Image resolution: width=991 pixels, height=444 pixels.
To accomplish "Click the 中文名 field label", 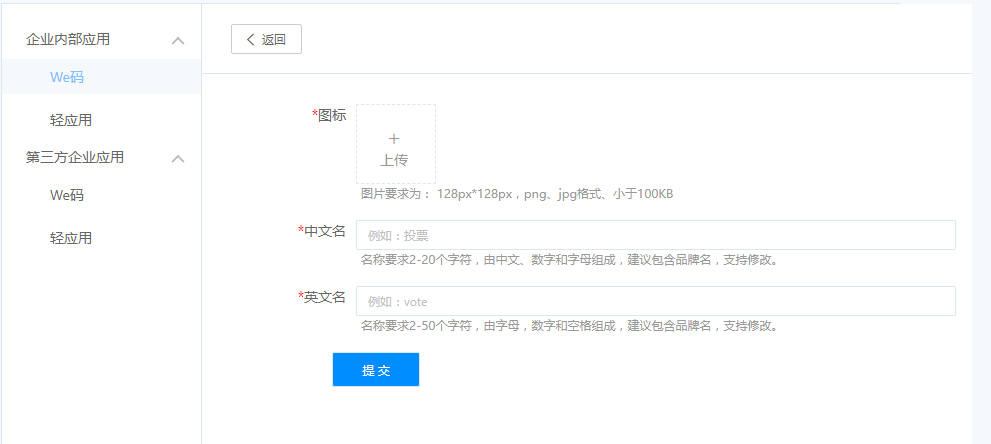I will click(322, 231).
